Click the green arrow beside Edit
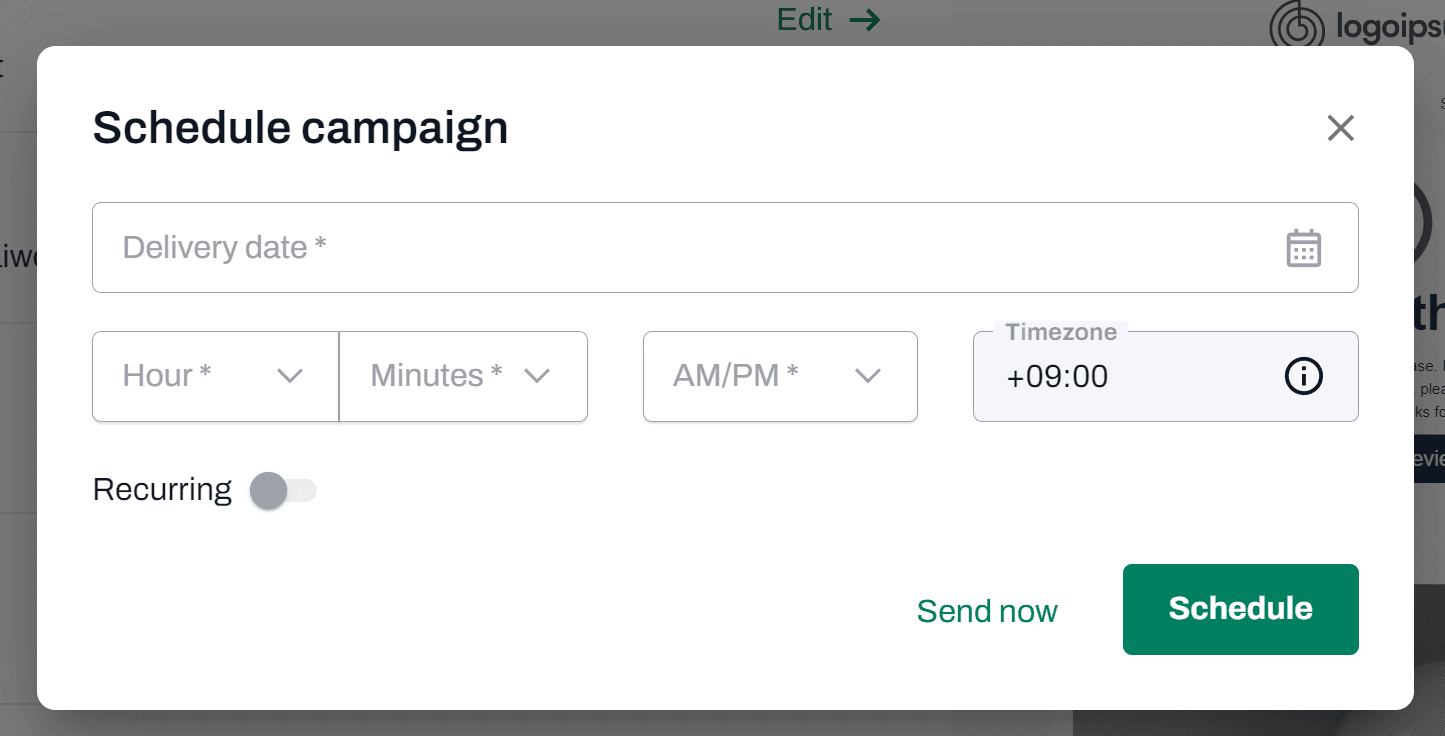Image resolution: width=1445 pixels, height=736 pixels. pyautogui.click(x=866, y=19)
